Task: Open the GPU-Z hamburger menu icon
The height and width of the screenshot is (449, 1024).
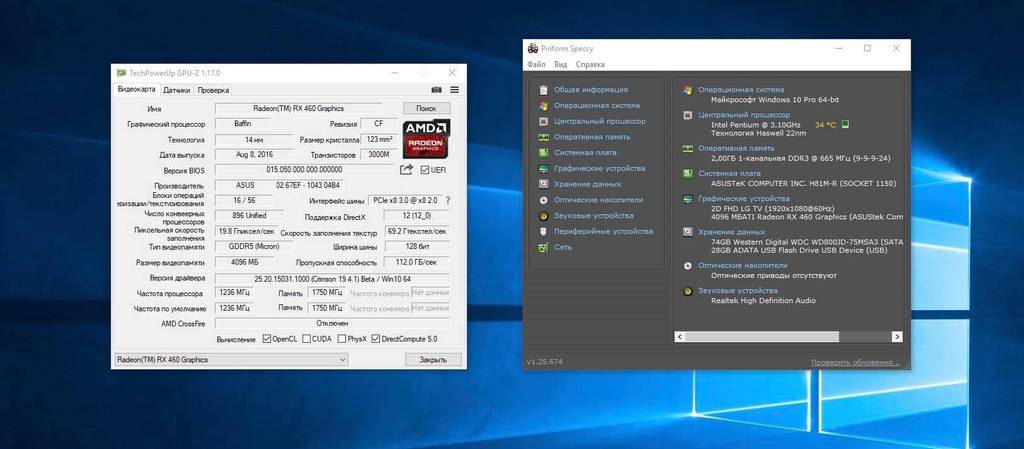Action: (454, 90)
